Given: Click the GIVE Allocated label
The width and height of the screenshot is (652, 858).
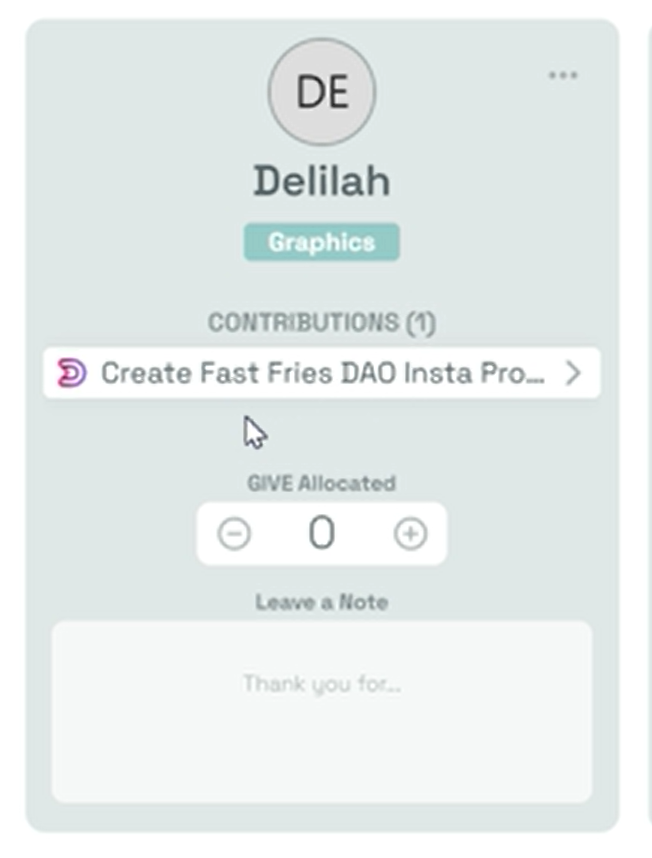Looking at the screenshot, I should 322,483.
